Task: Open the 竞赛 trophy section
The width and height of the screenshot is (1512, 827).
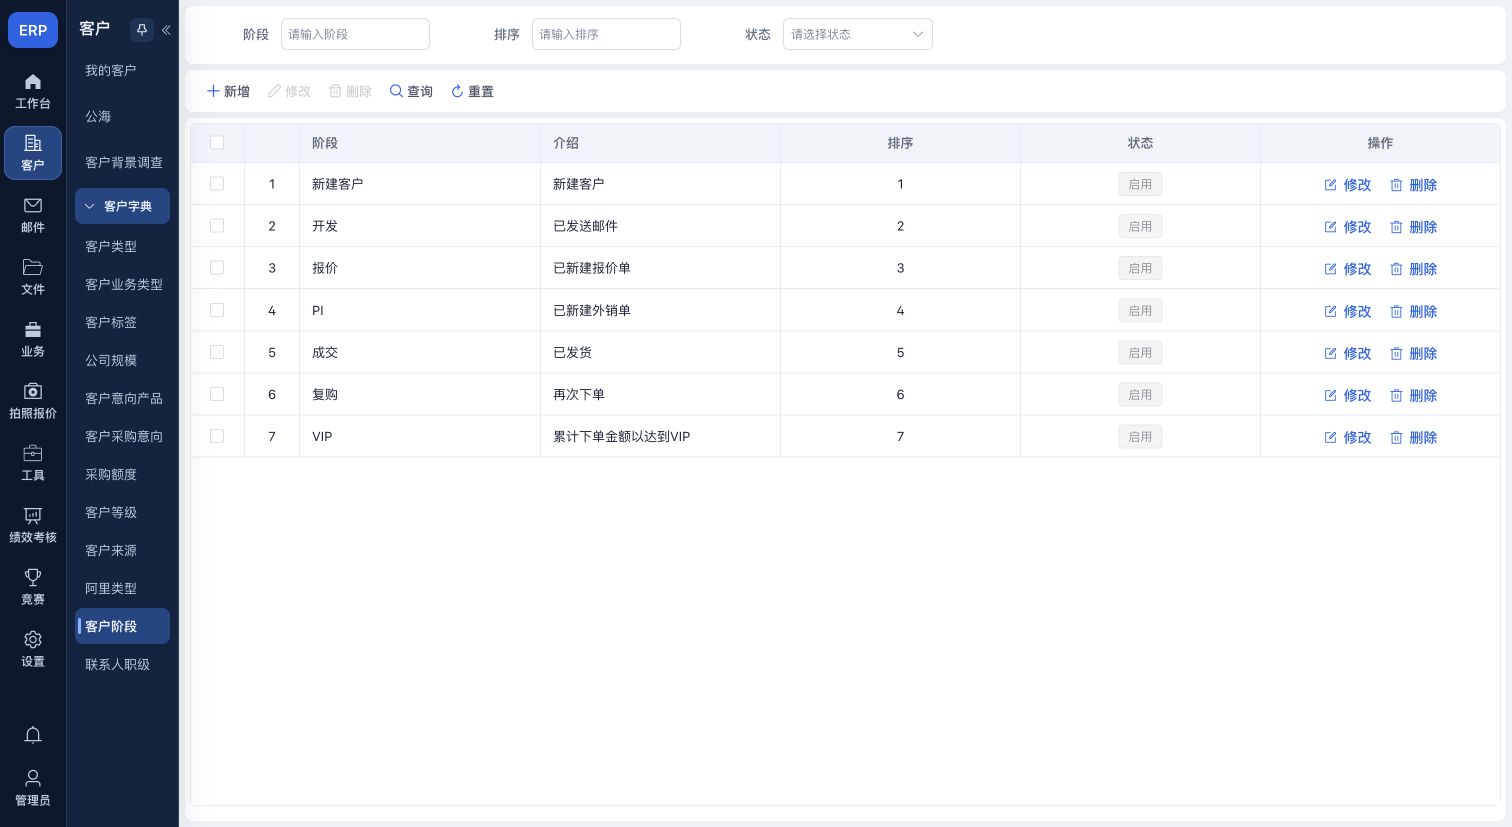Action: pos(33,587)
